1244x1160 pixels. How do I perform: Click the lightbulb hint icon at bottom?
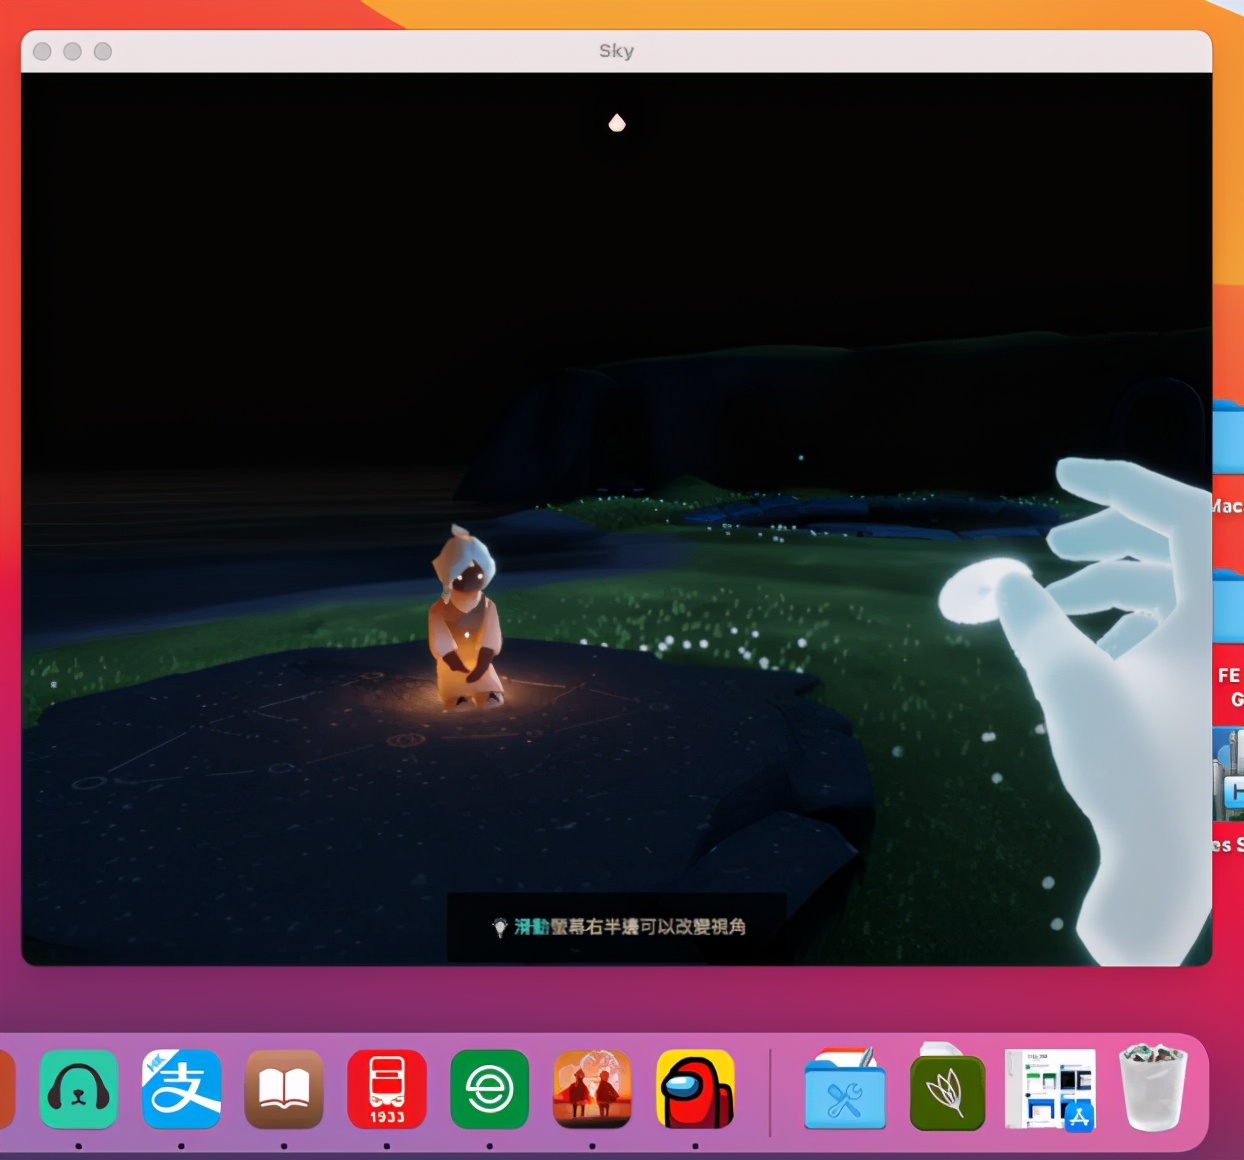tap(500, 928)
